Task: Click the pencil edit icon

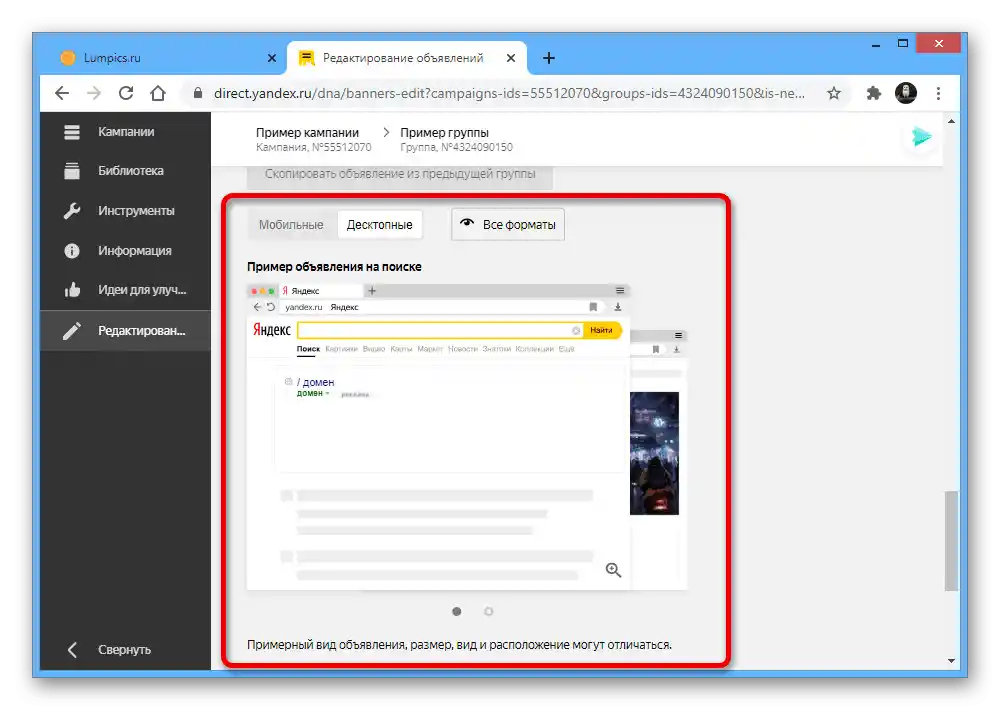Action: coord(71,330)
